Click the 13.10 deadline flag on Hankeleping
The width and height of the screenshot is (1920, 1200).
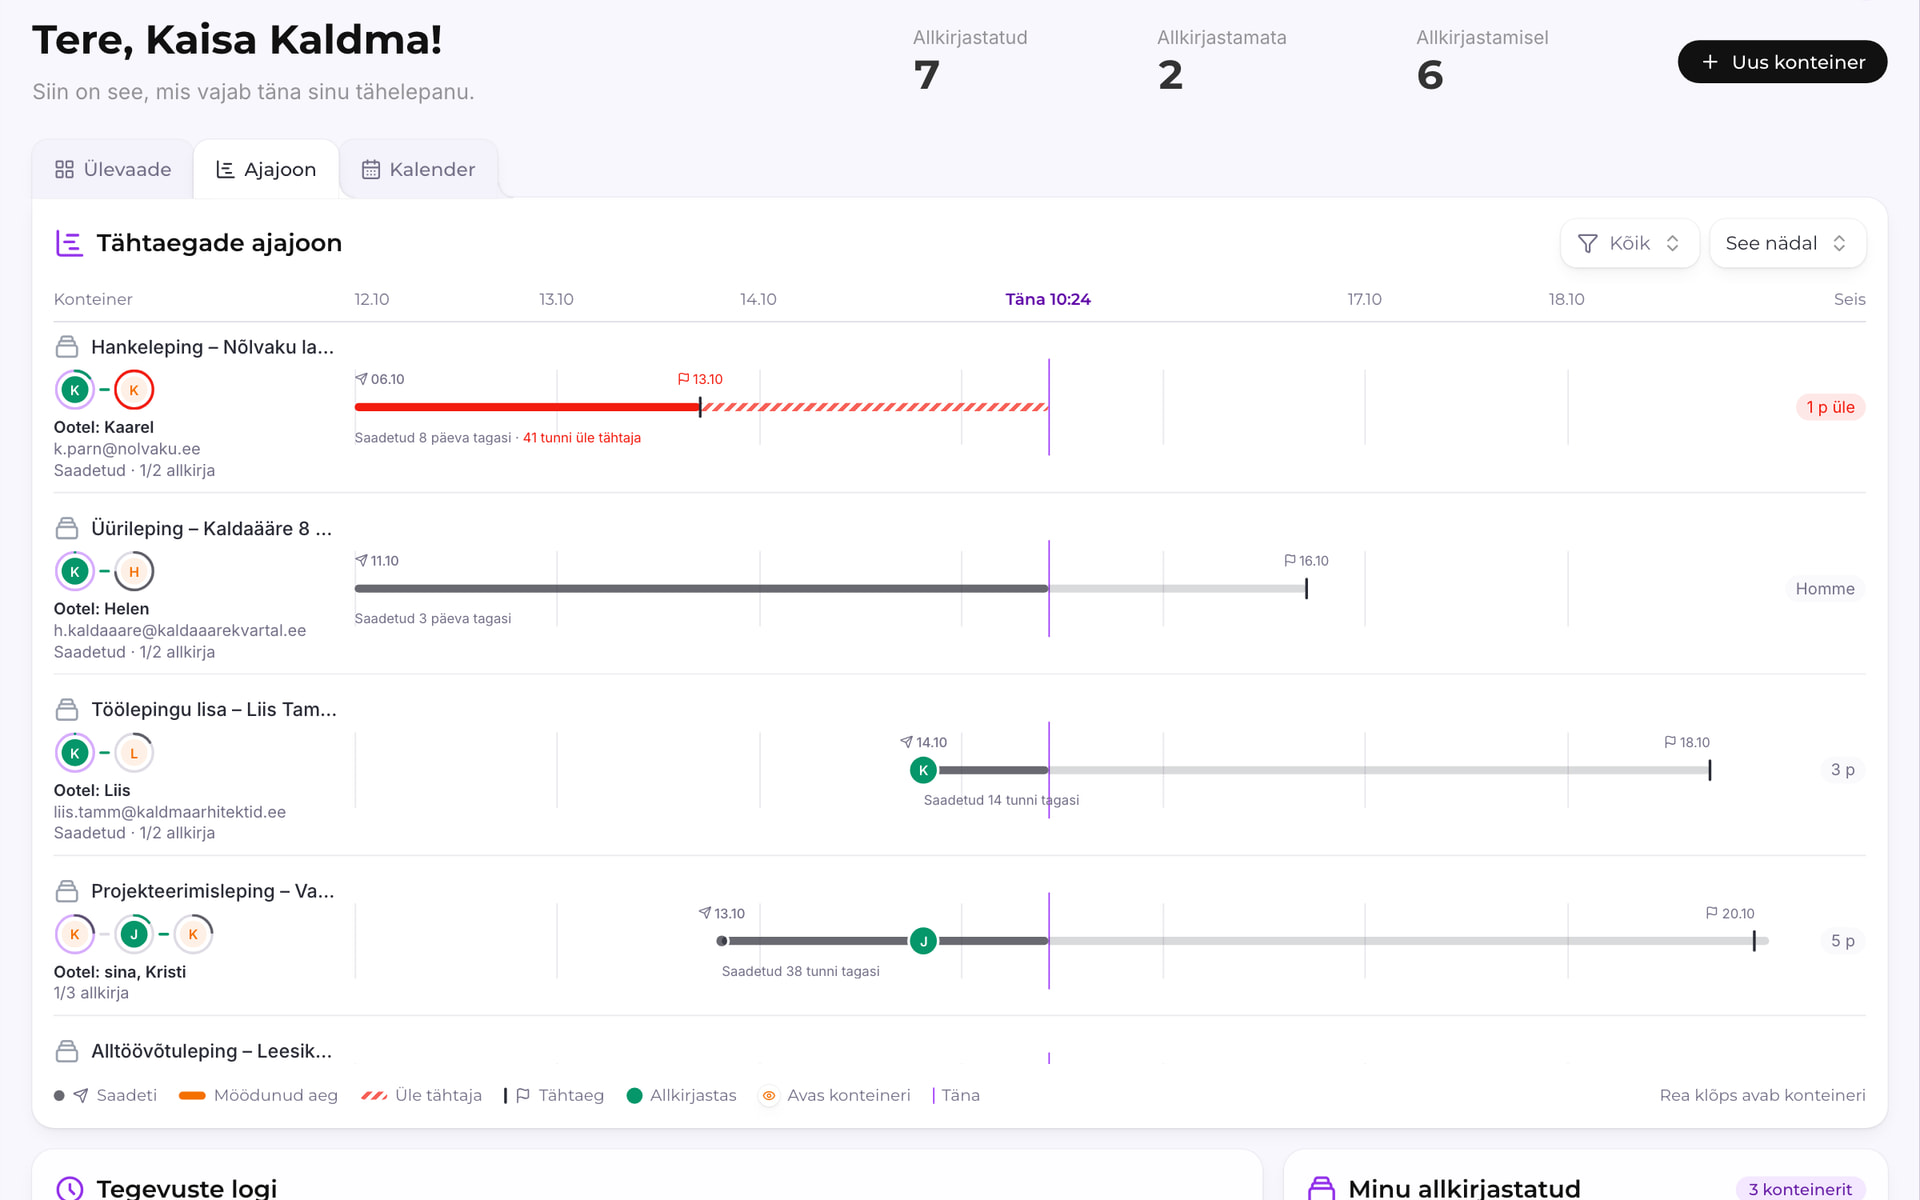point(700,379)
